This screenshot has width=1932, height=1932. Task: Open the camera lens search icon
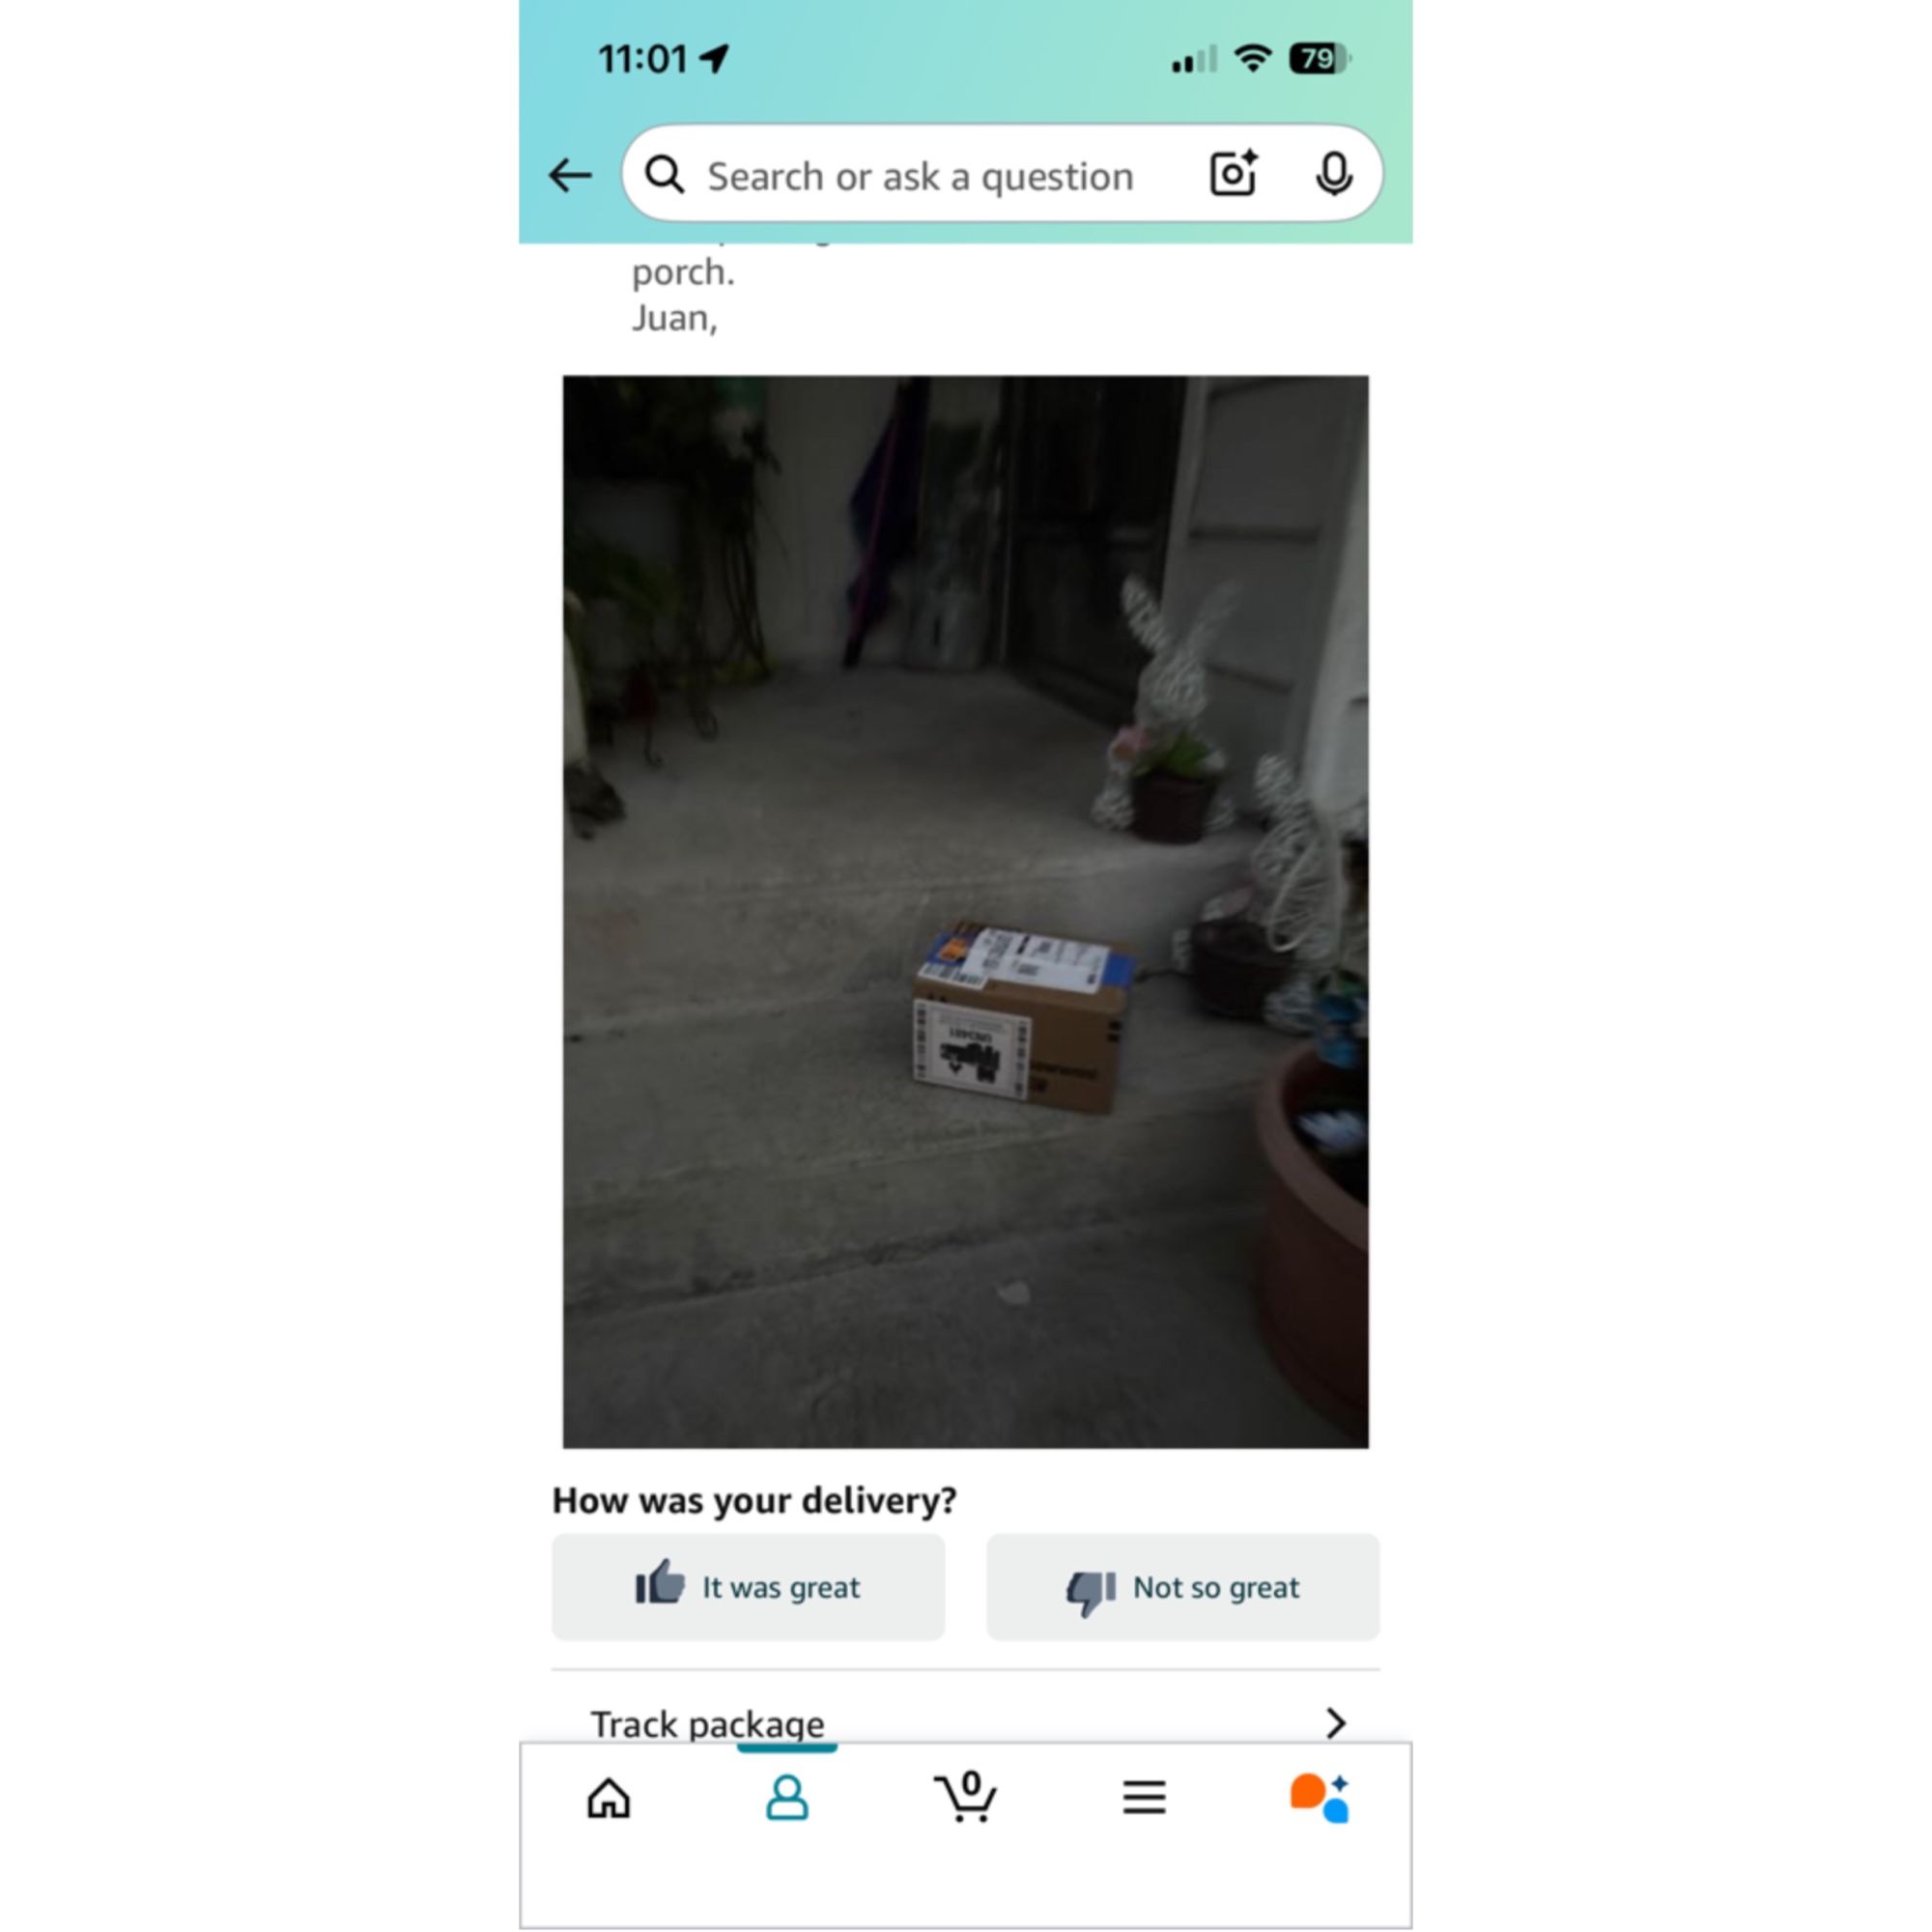1233,174
